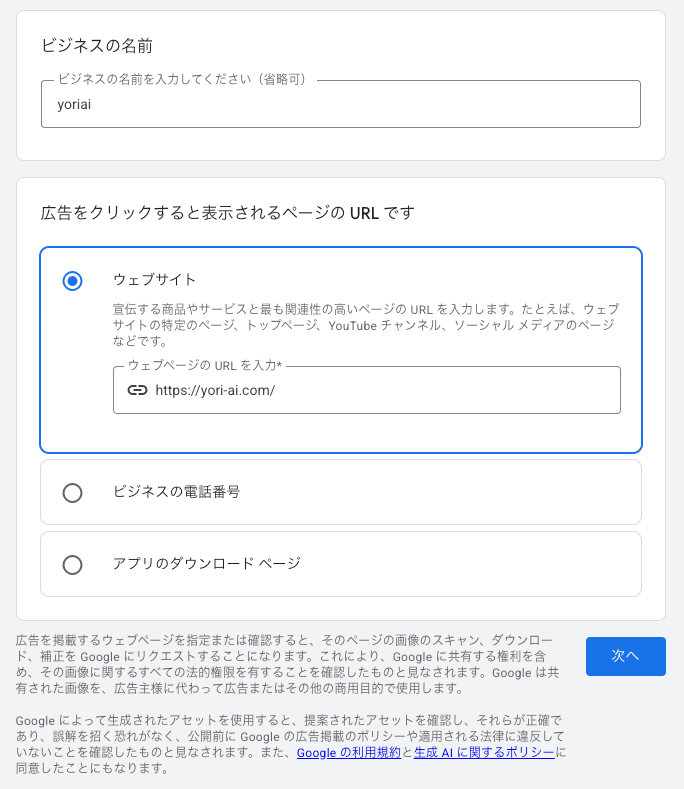Viewport: 684px width, 789px height.
Task: Select the ビジネスの電話番号 radio button
Action: (x=72, y=492)
